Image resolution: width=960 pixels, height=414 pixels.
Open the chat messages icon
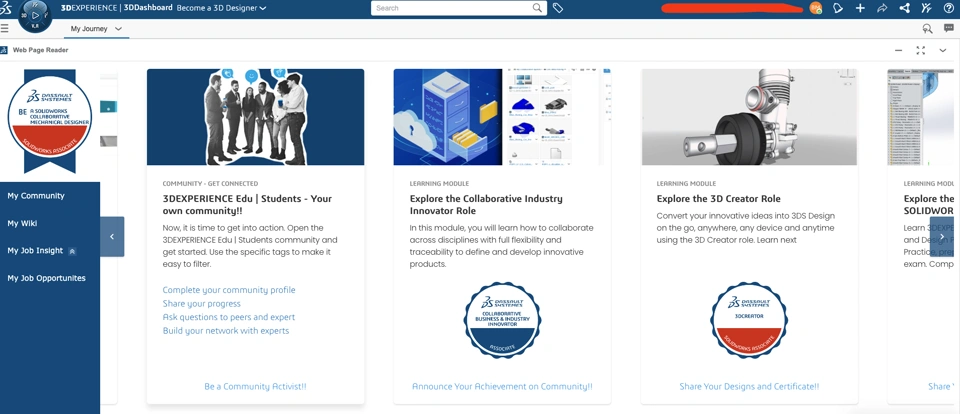948,28
